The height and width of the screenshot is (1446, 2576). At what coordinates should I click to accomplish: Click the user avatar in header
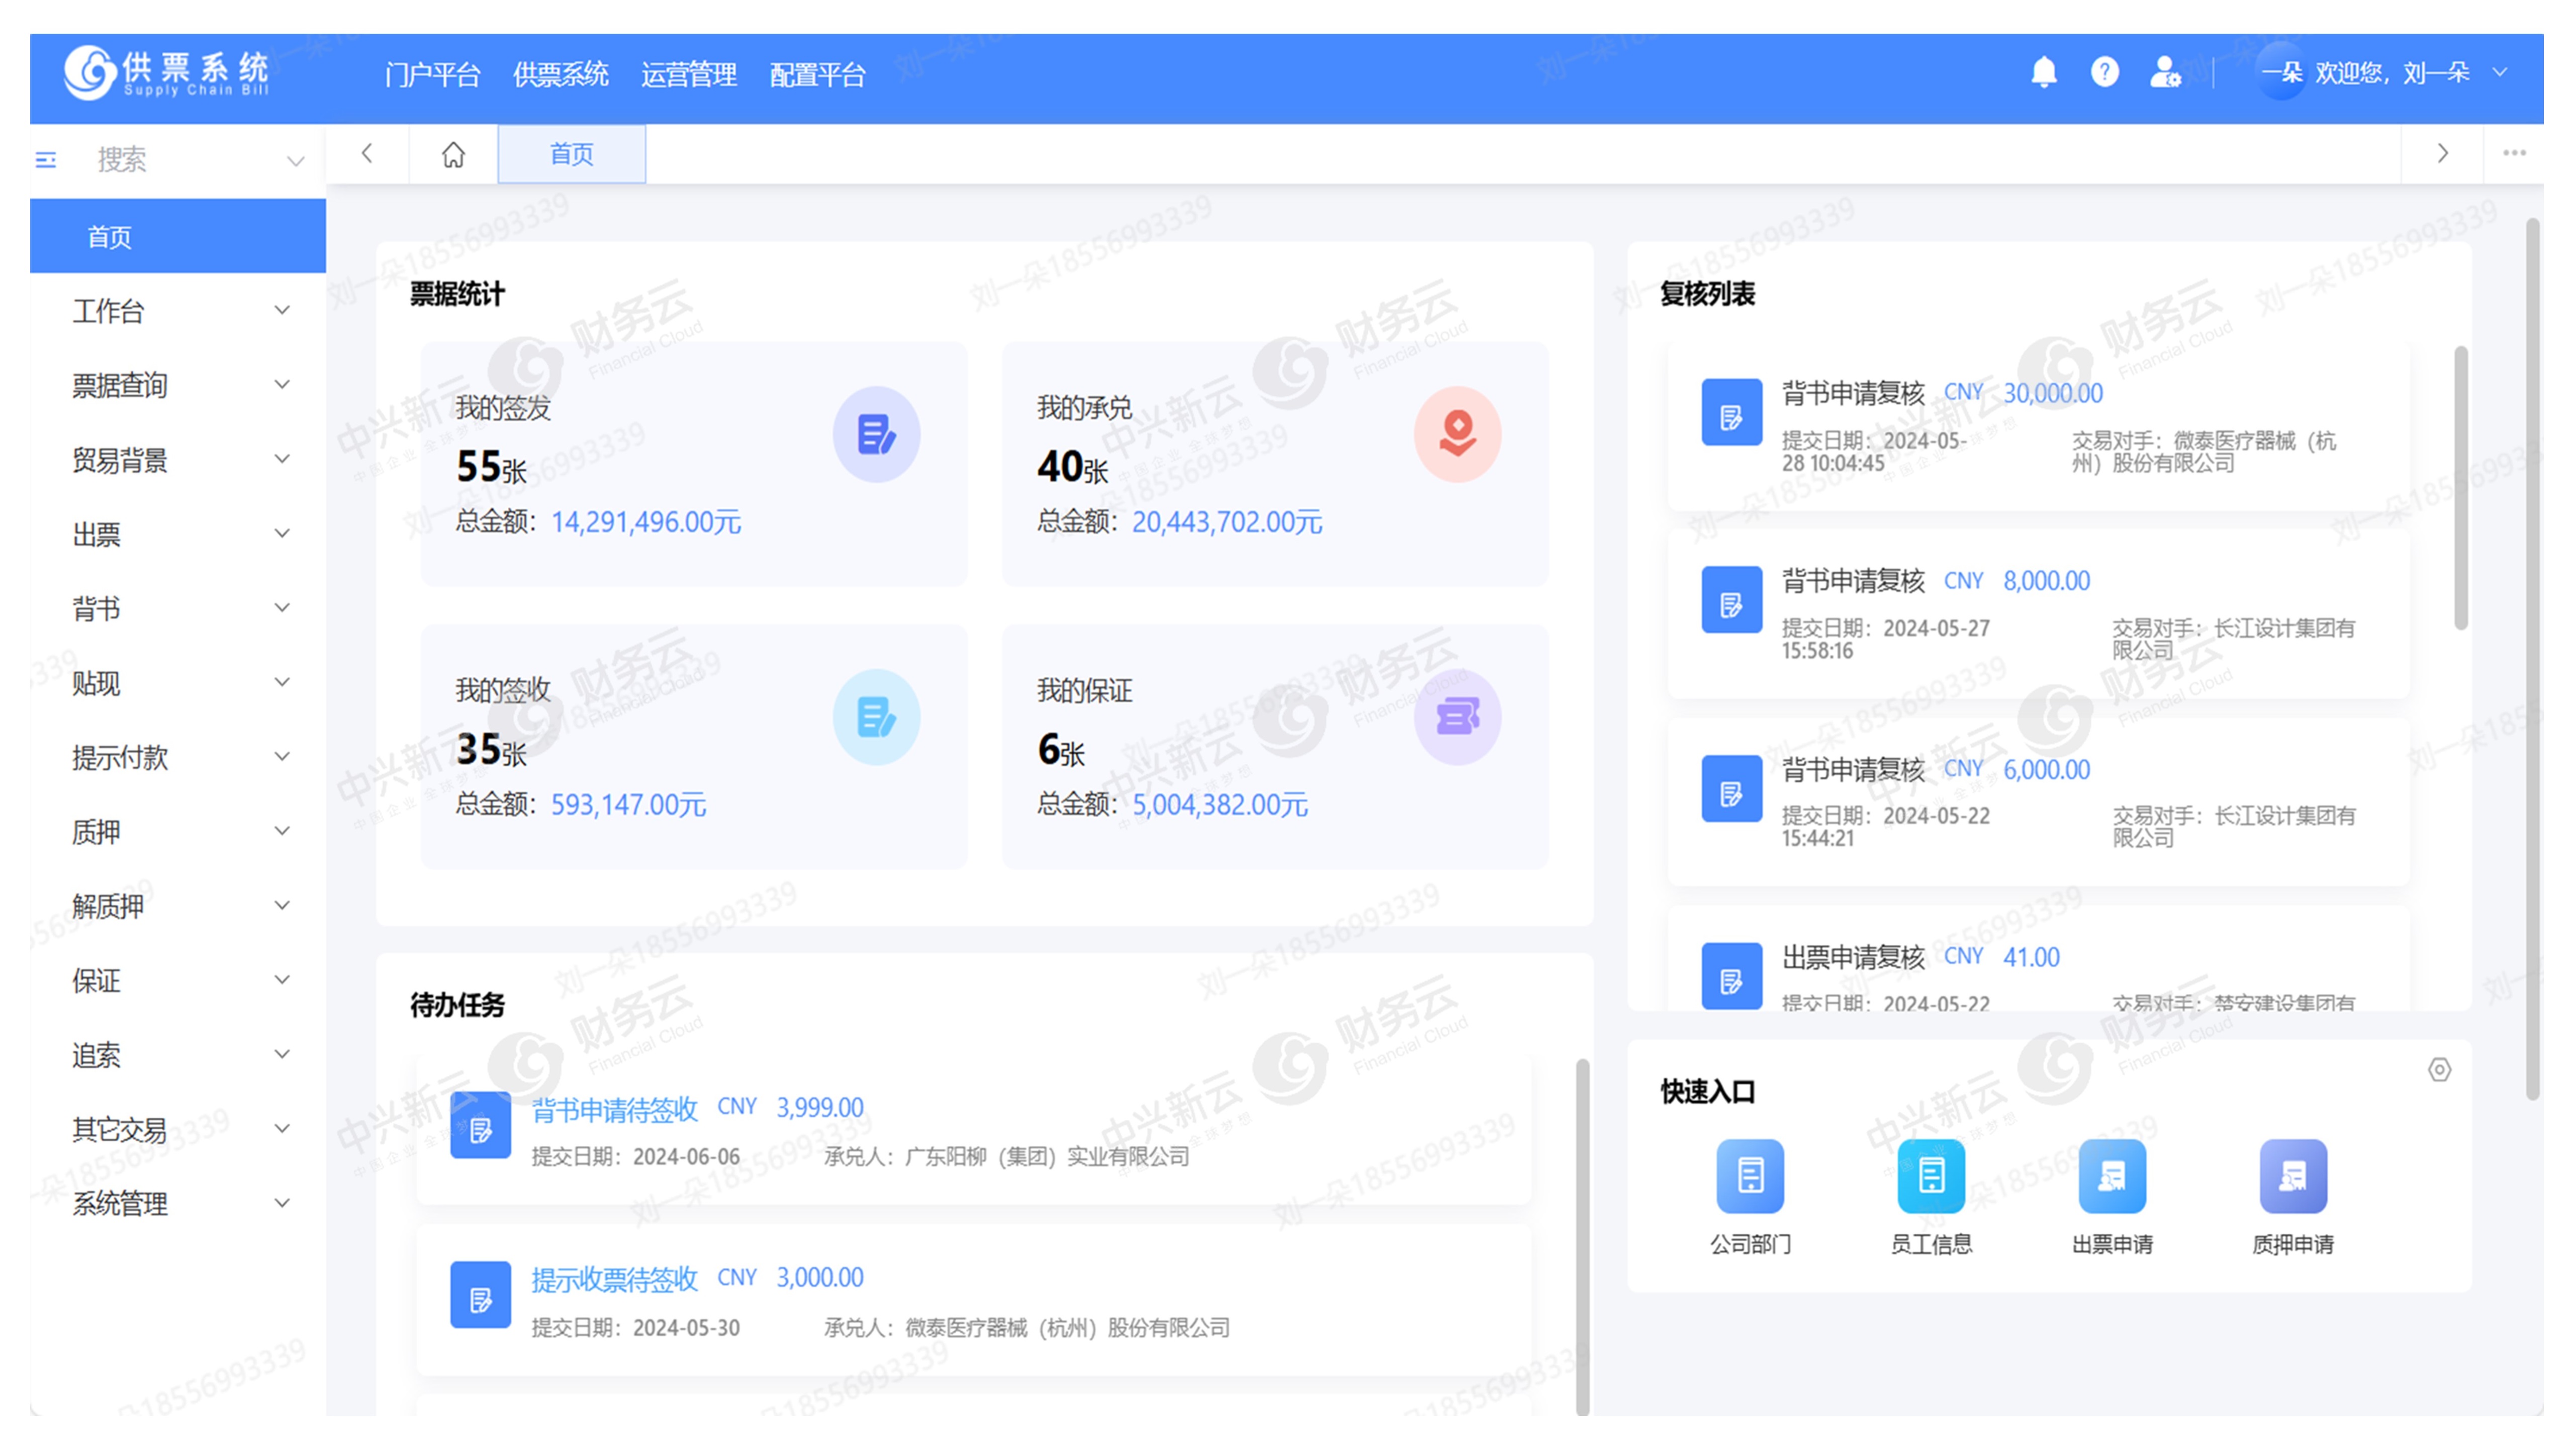pyautogui.click(x=2283, y=73)
